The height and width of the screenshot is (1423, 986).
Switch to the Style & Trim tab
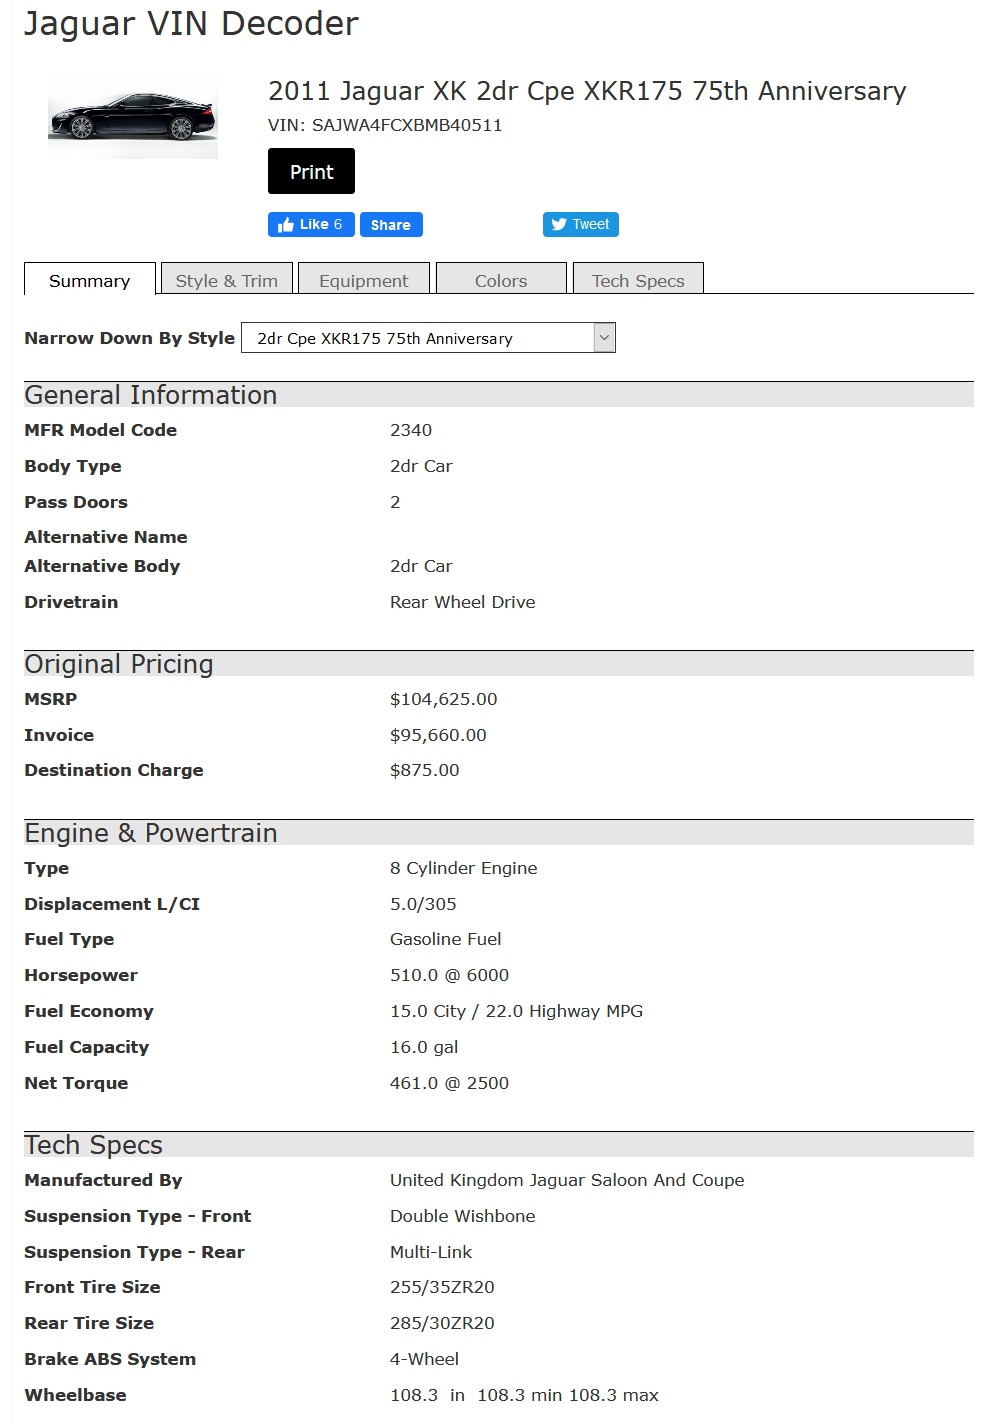(227, 280)
